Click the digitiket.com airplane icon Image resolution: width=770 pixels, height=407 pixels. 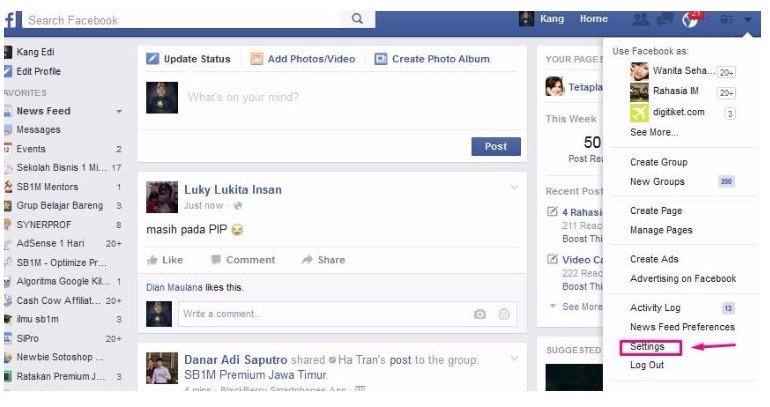click(x=639, y=113)
